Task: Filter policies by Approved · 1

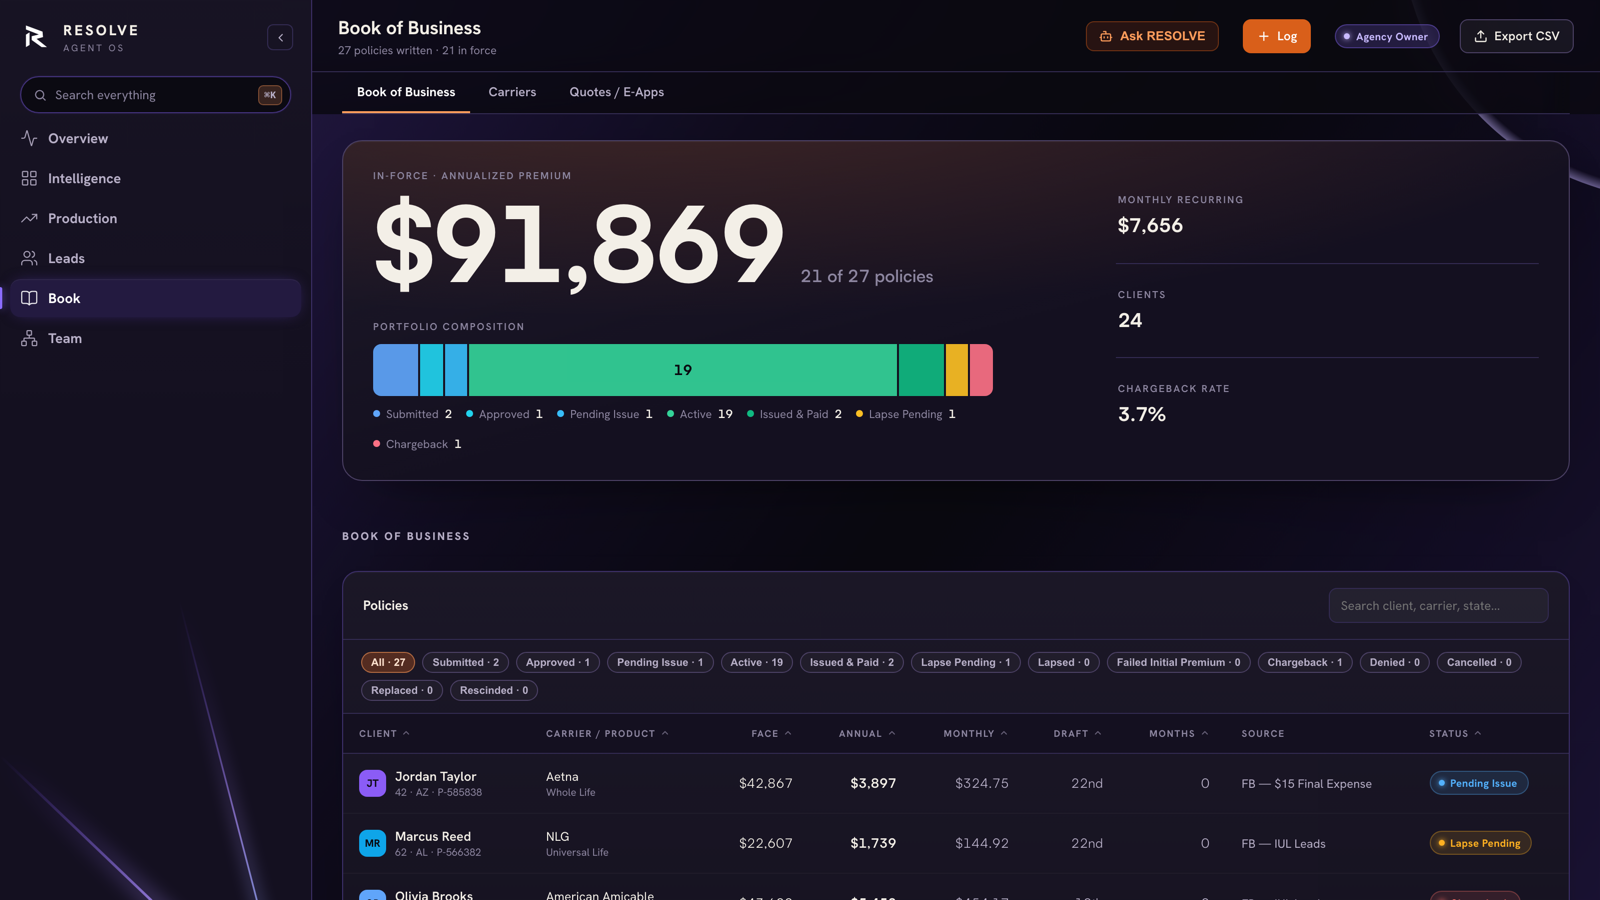Action: (558, 662)
